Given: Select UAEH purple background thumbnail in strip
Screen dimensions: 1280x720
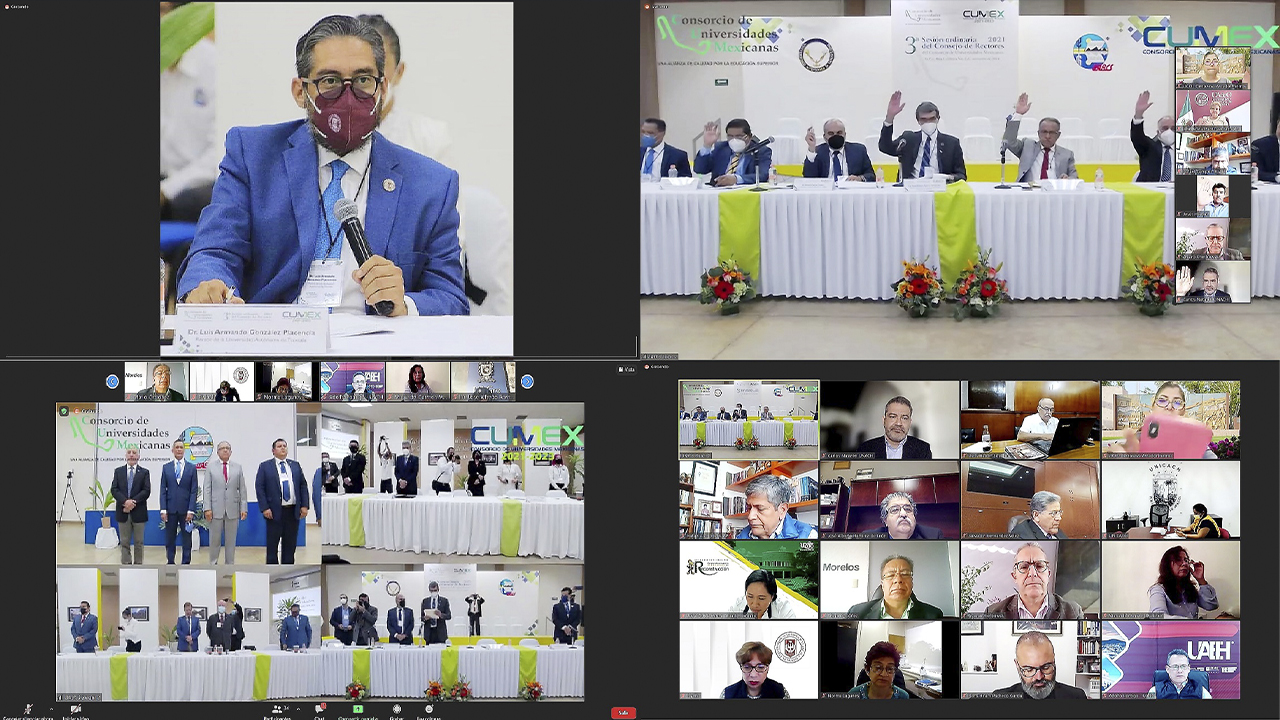Looking at the screenshot, I should click(352, 381).
